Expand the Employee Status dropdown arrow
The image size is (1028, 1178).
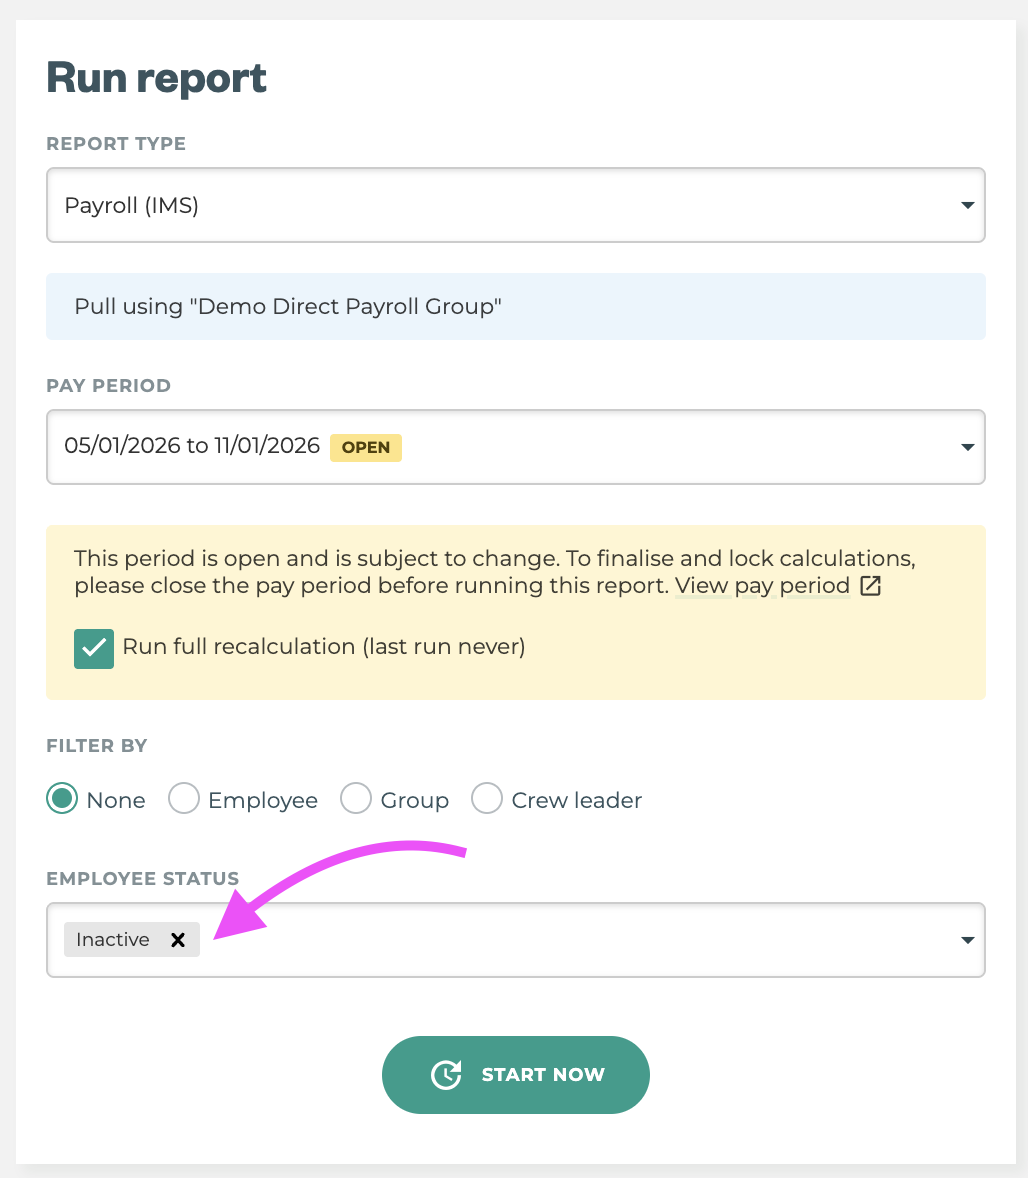tap(966, 940)
